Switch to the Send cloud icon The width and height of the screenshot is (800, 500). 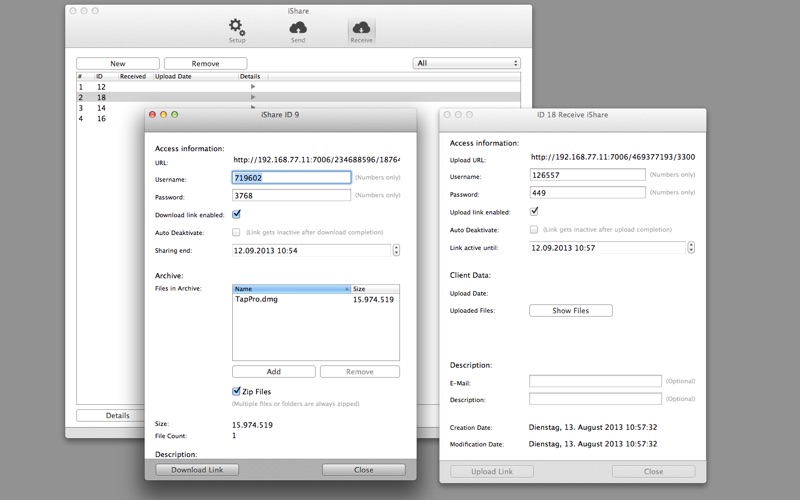tap(298, 32)
